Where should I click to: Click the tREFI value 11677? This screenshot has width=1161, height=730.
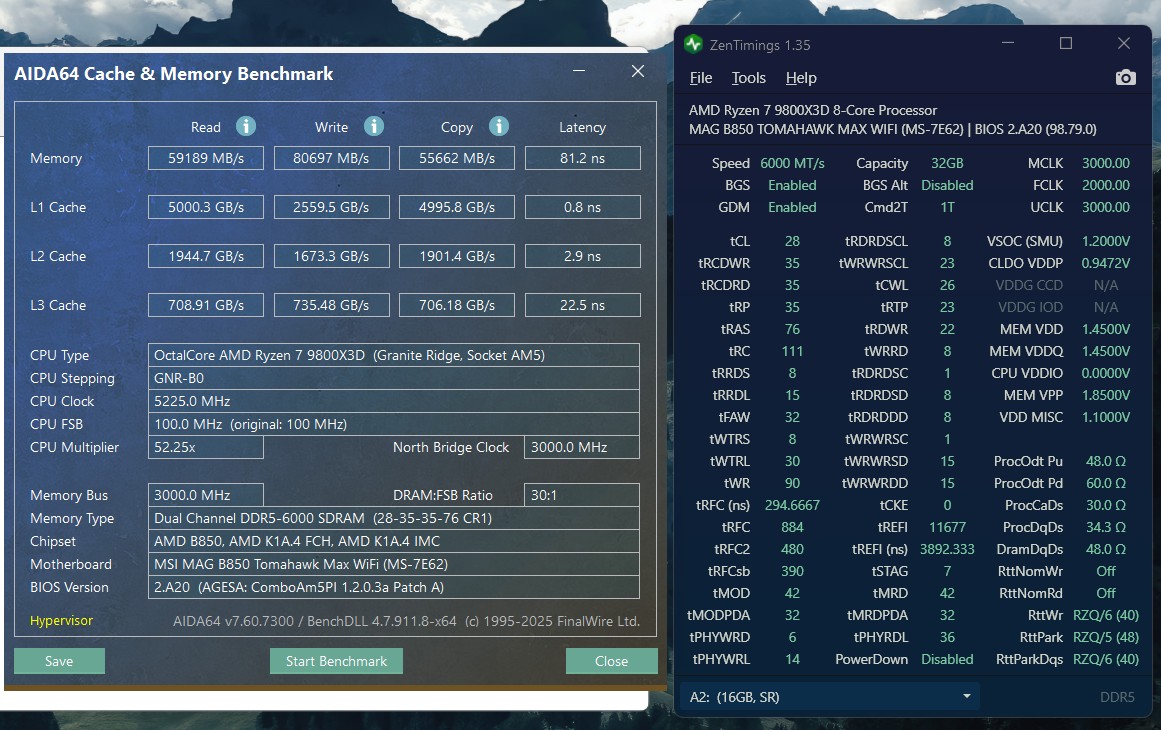947,527
